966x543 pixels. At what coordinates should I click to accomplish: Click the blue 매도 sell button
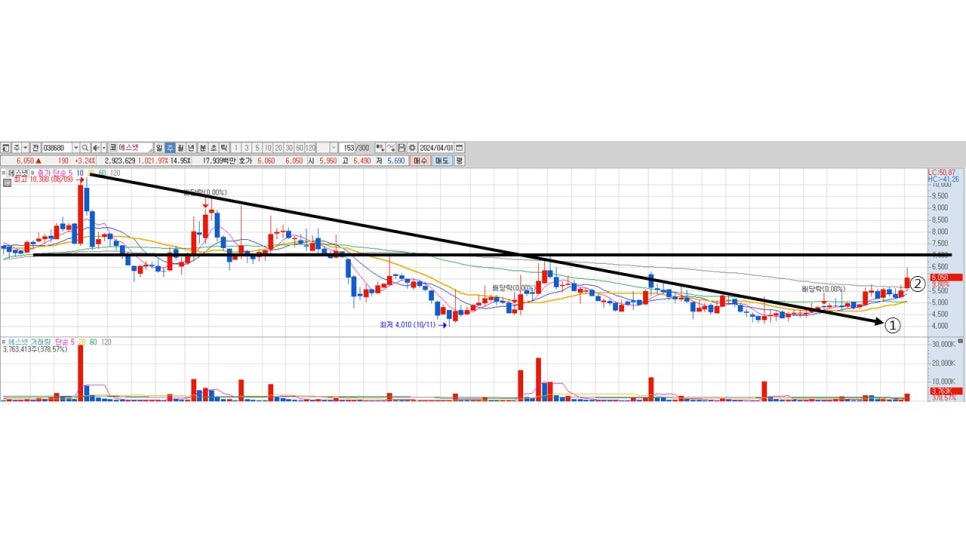click(442, 161)
